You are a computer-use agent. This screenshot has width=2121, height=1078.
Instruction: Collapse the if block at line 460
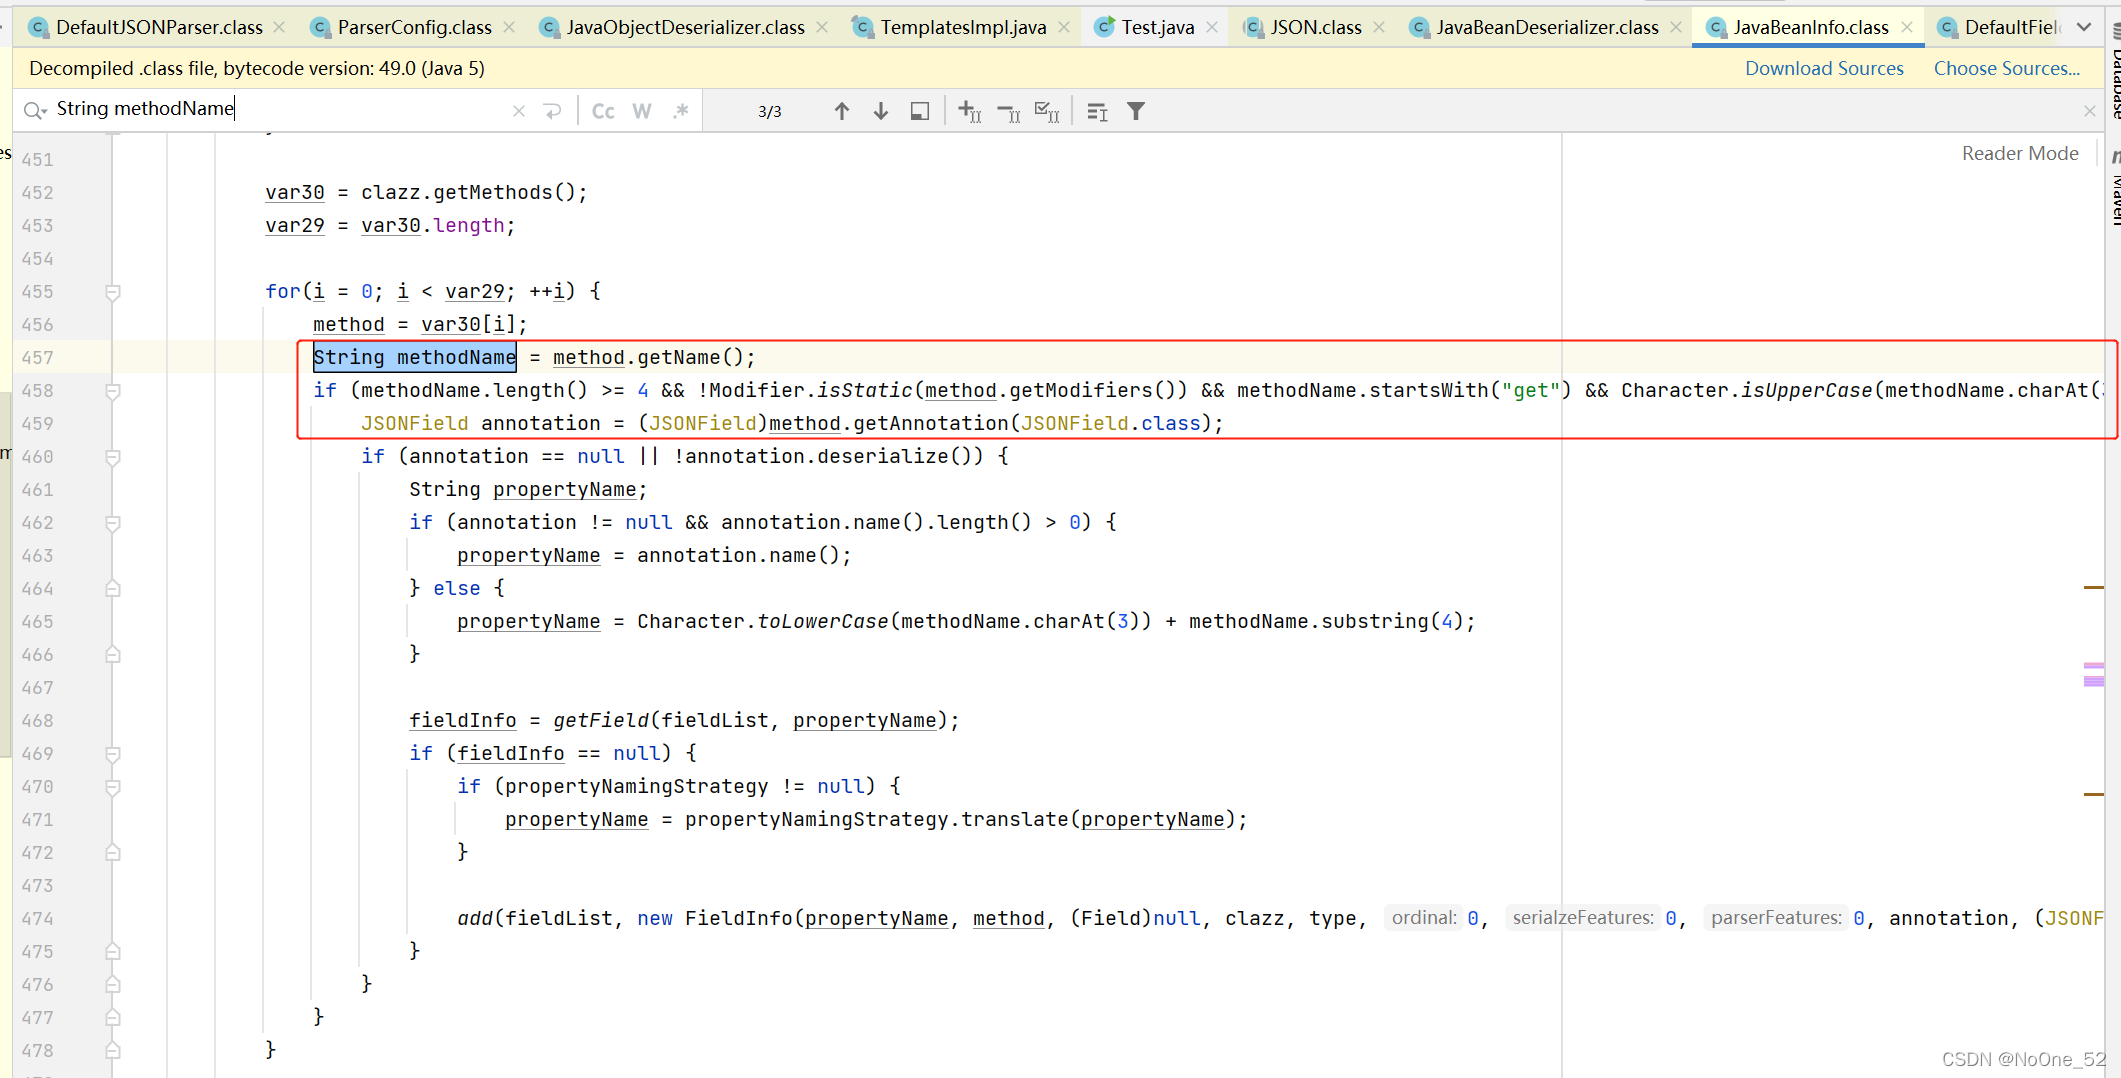coord(113,457)
